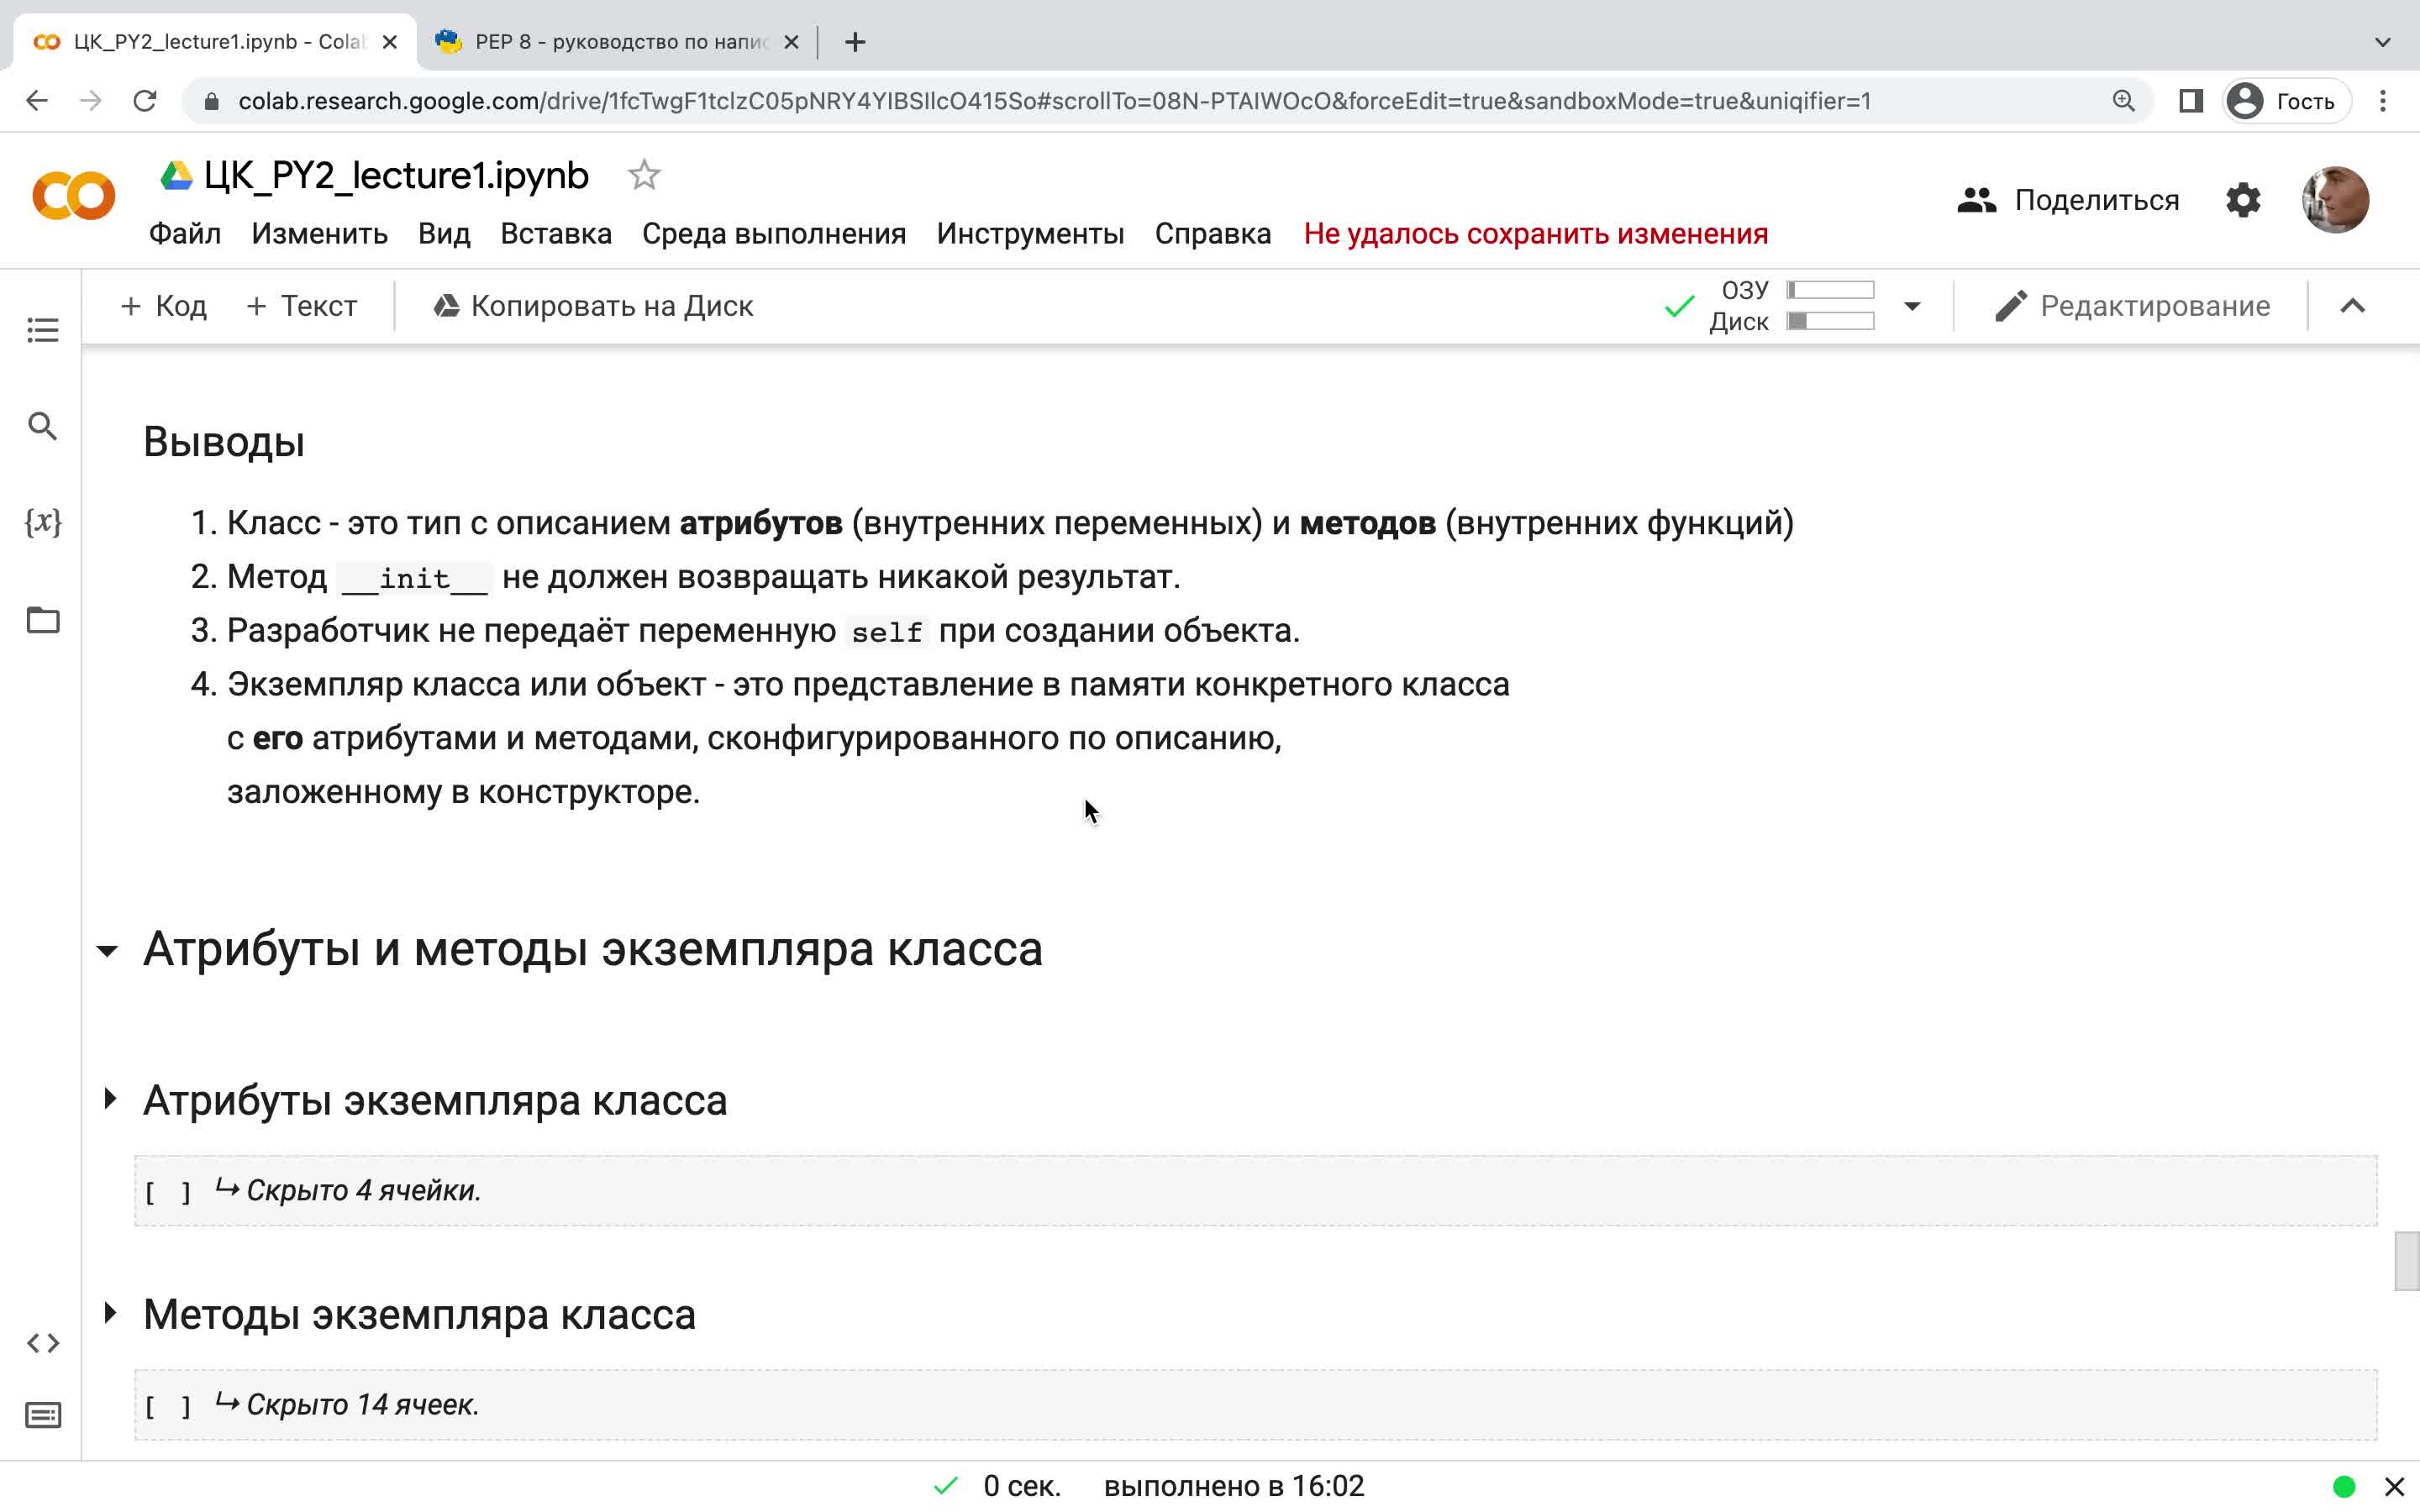Open the user account avatar
2420x1512 pixels.
[x=2335, y=200]
